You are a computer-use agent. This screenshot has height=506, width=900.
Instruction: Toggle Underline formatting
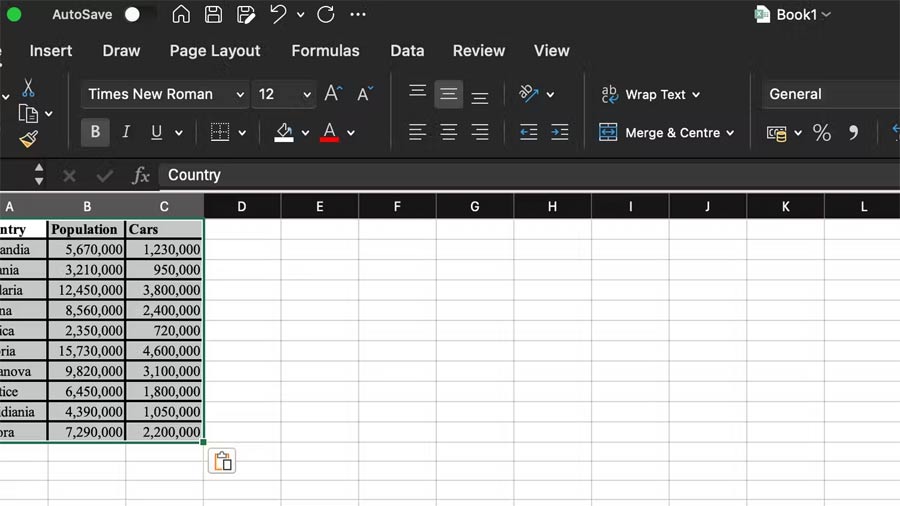(x=156, y=132)
